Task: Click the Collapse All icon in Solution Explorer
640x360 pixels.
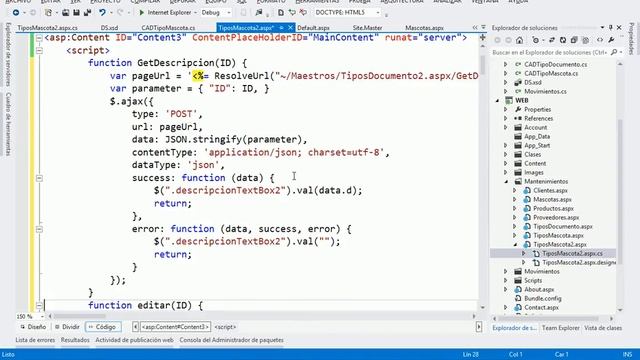Action: pyautogui.click(x=574, y=40)
